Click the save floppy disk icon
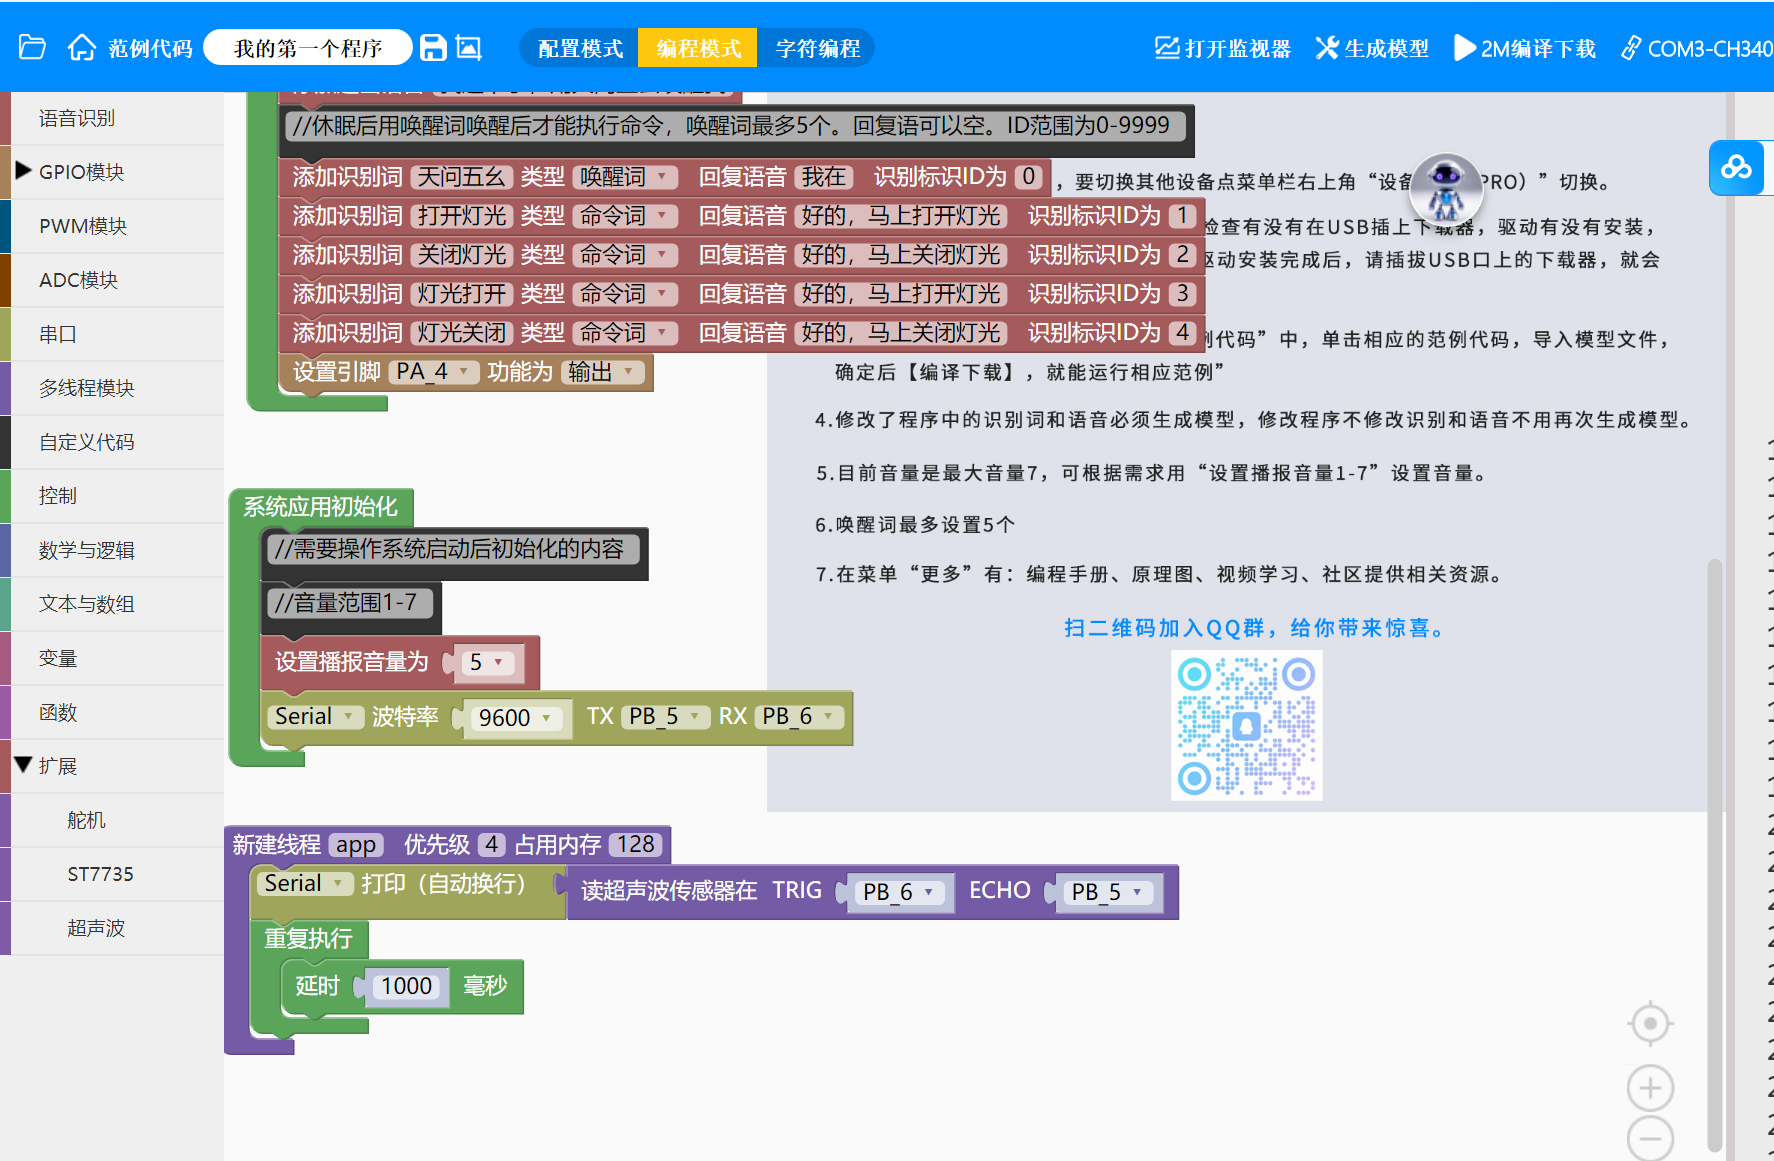Screen dimensions: 1774x1161 point(433,47)
